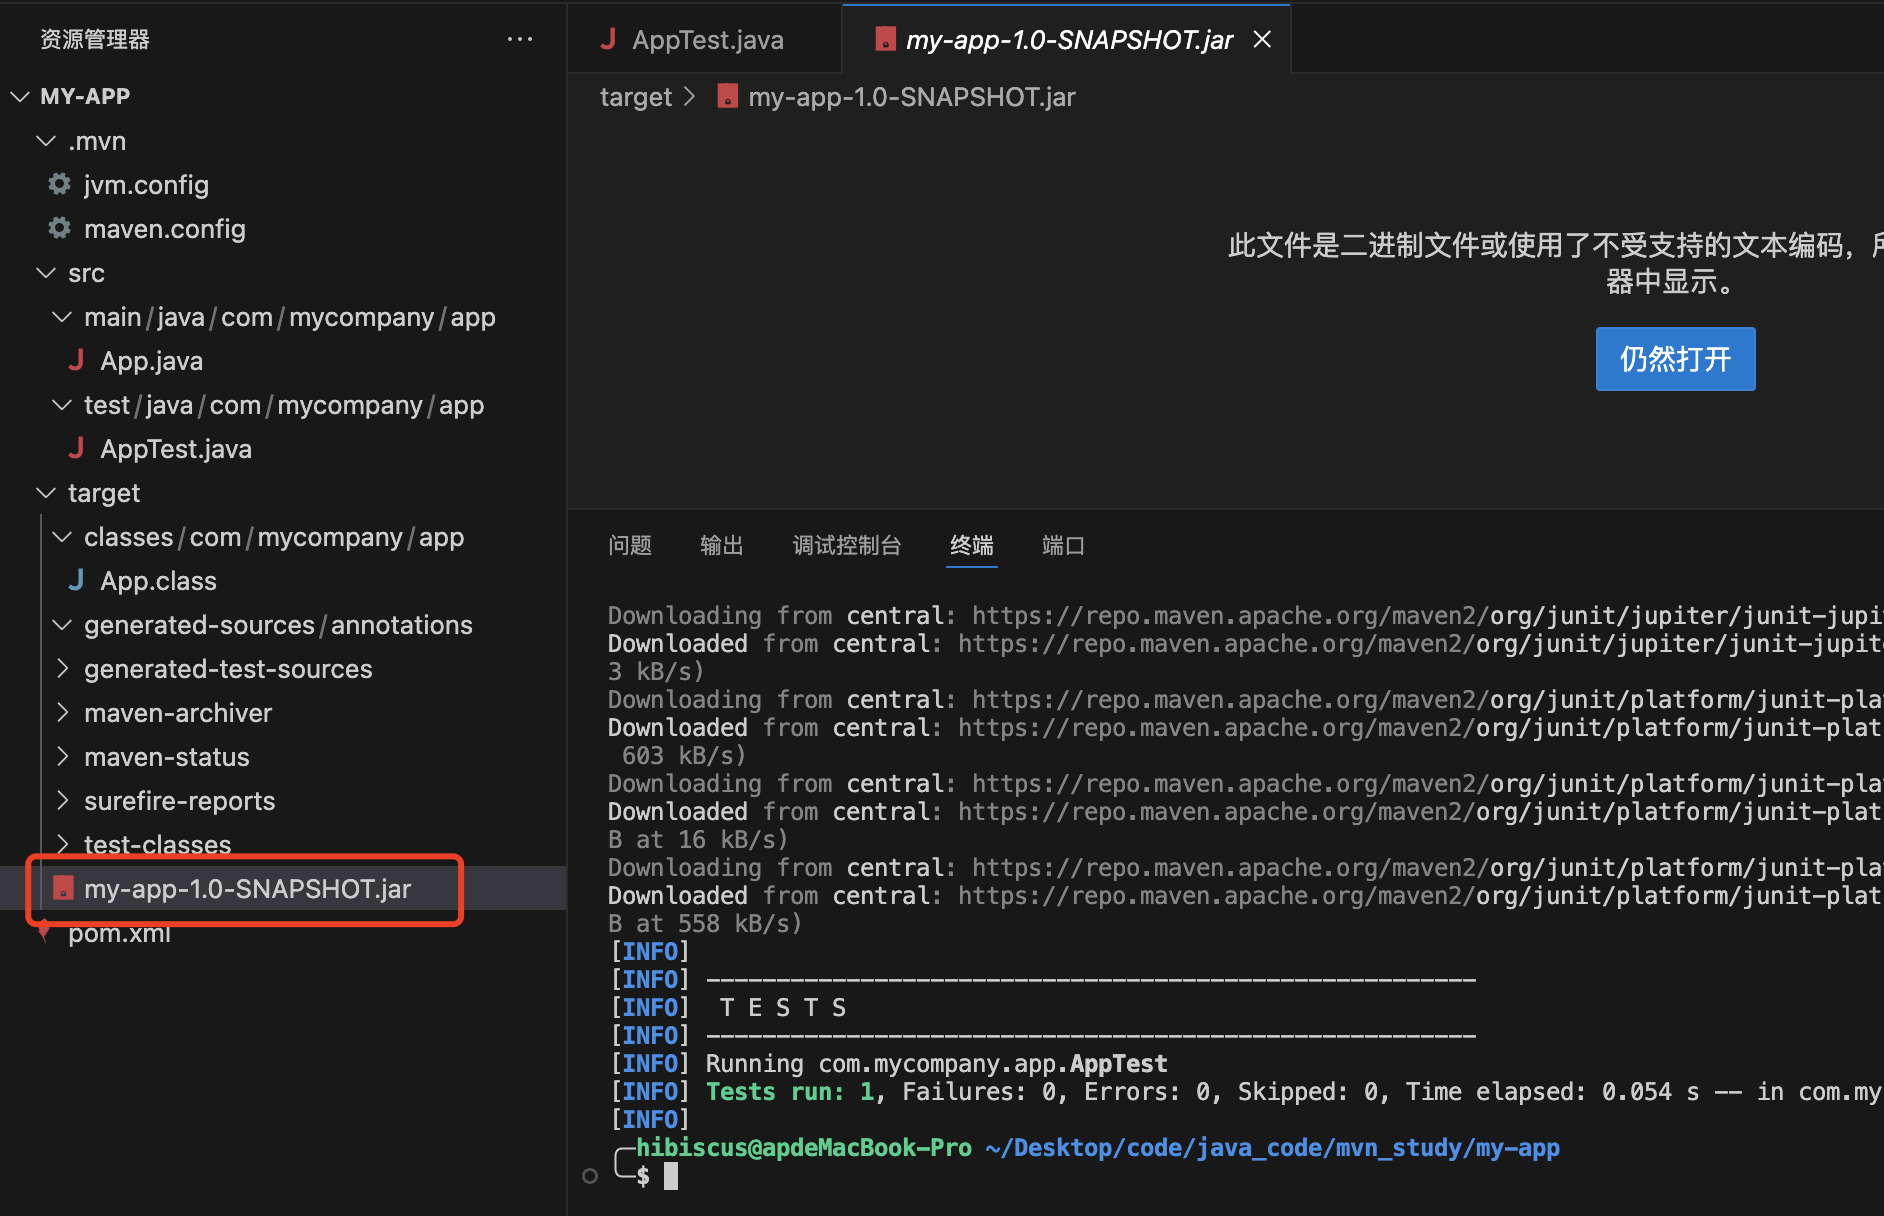Click the maven.config gear file icon
This screenshot has width=1884, height=1216.
click(x=60, y=229)
